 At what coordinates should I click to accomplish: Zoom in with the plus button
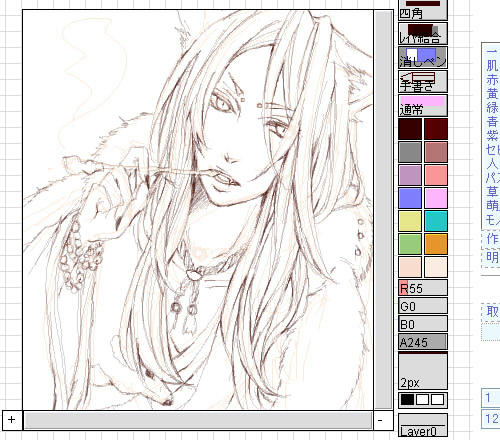pos(12,420)
